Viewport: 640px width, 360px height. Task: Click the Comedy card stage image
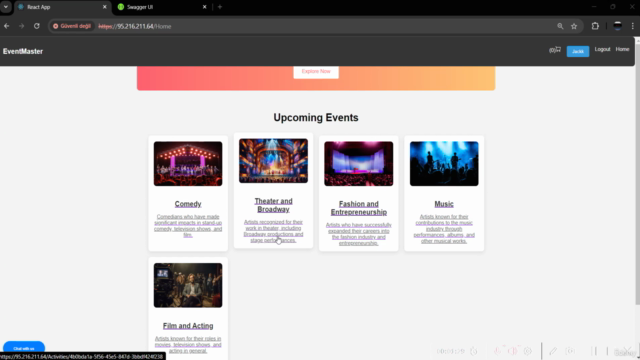[188, 164]
